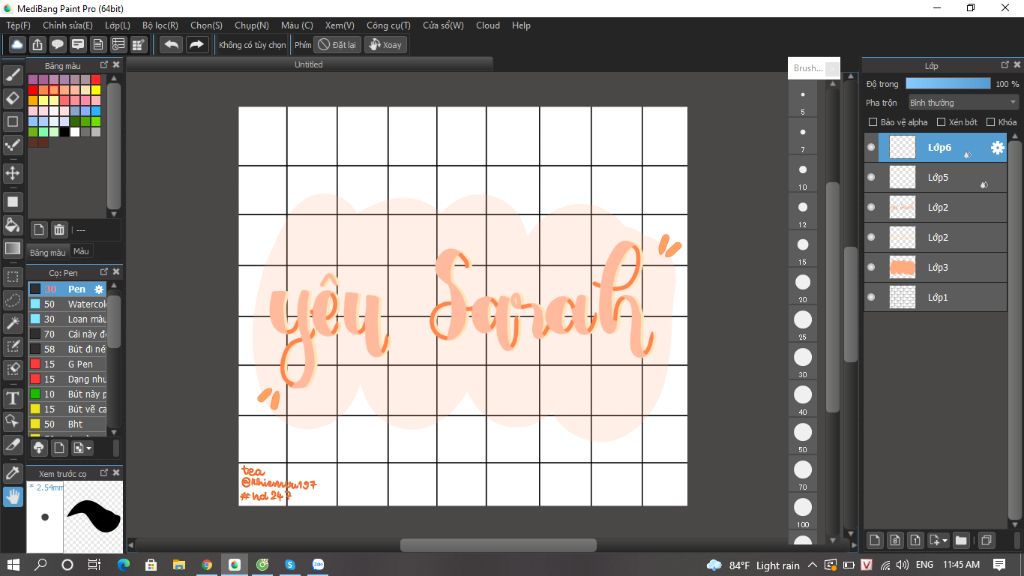This screenshot has height=576, width=1024.
Task: Click the Redo arrow in toolbar
Action: [196, 44]
